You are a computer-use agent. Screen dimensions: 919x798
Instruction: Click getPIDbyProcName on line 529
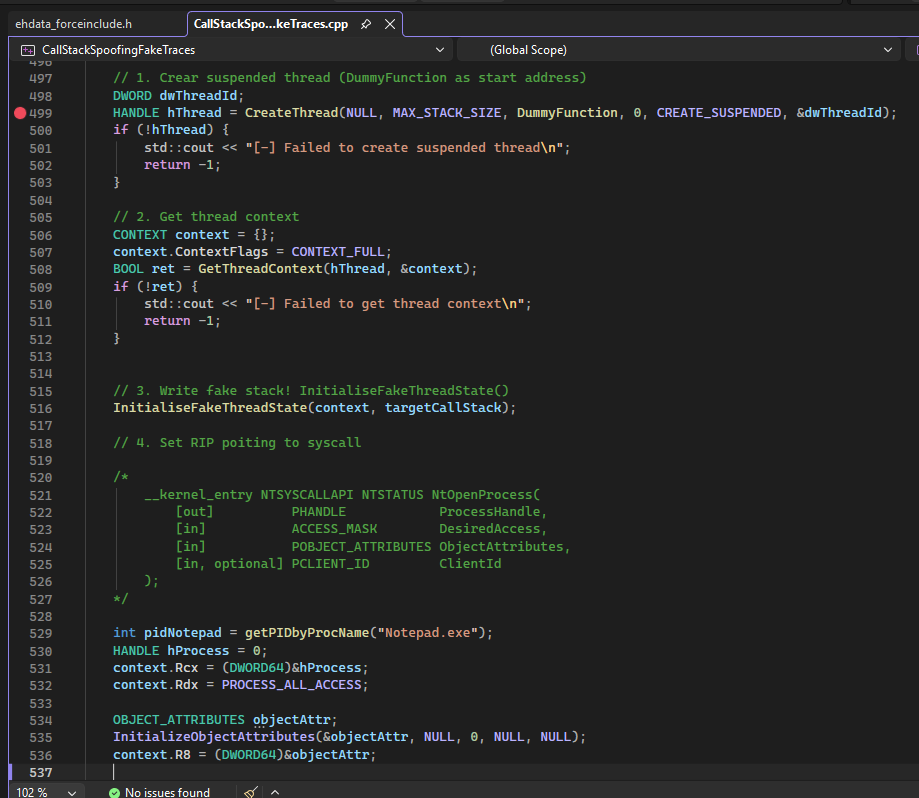pos(307,633)
